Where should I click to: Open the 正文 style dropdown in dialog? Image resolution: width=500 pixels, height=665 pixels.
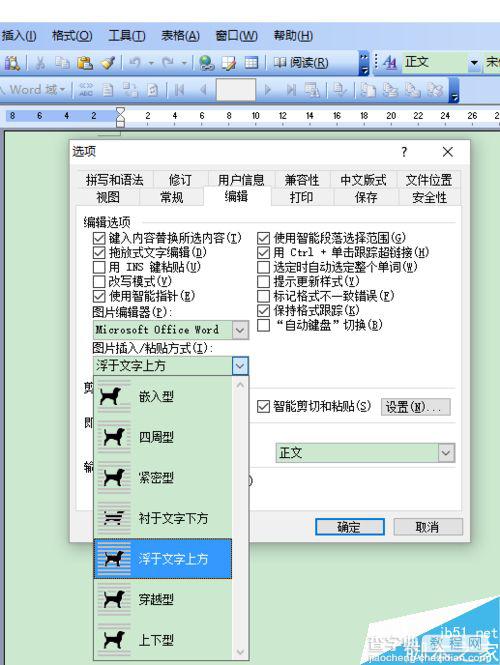[446, 453]
